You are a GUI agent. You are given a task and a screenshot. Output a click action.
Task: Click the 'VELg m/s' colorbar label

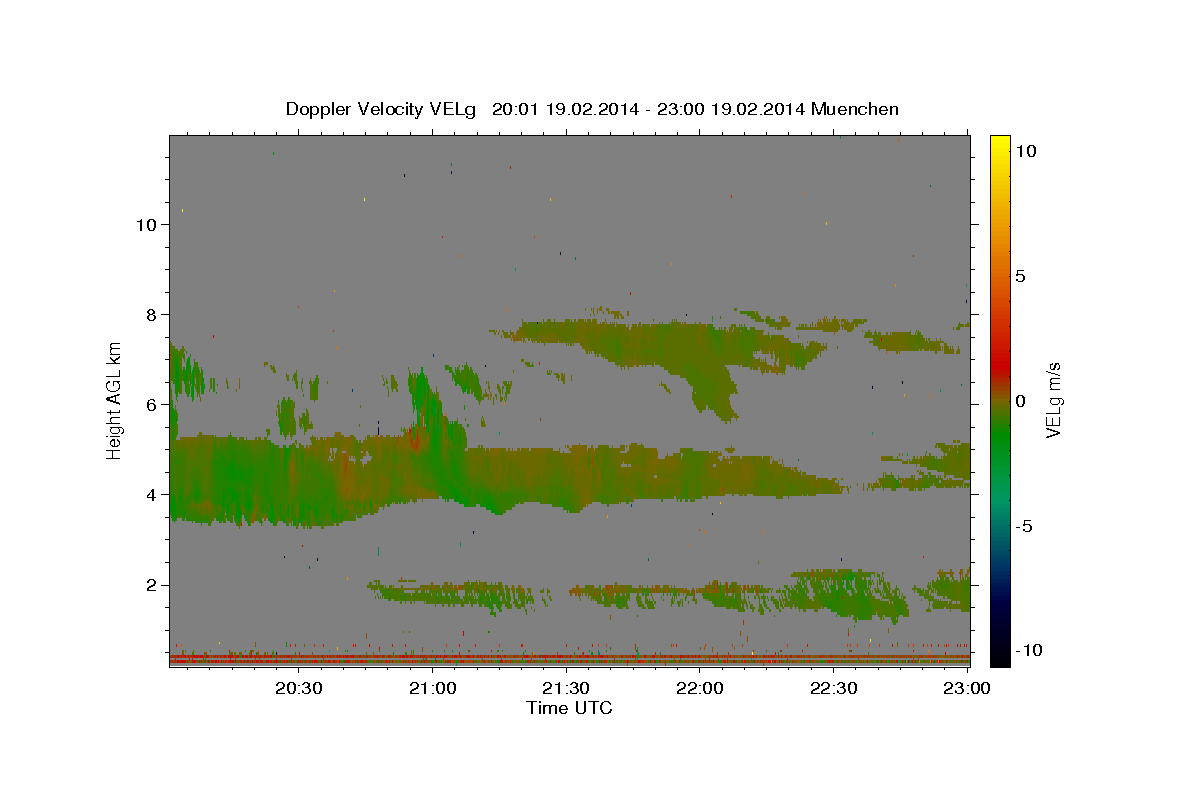tap(1053, 400)
